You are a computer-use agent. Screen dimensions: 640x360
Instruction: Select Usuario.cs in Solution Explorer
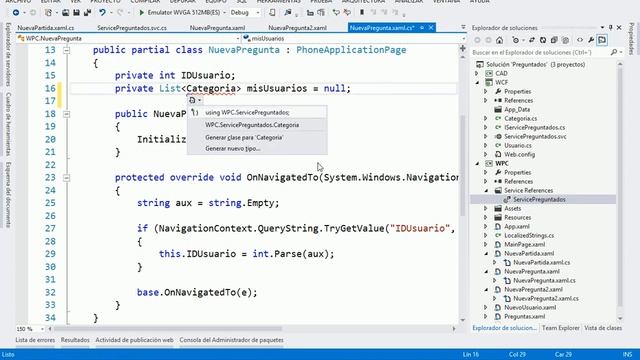pos(518,145)
